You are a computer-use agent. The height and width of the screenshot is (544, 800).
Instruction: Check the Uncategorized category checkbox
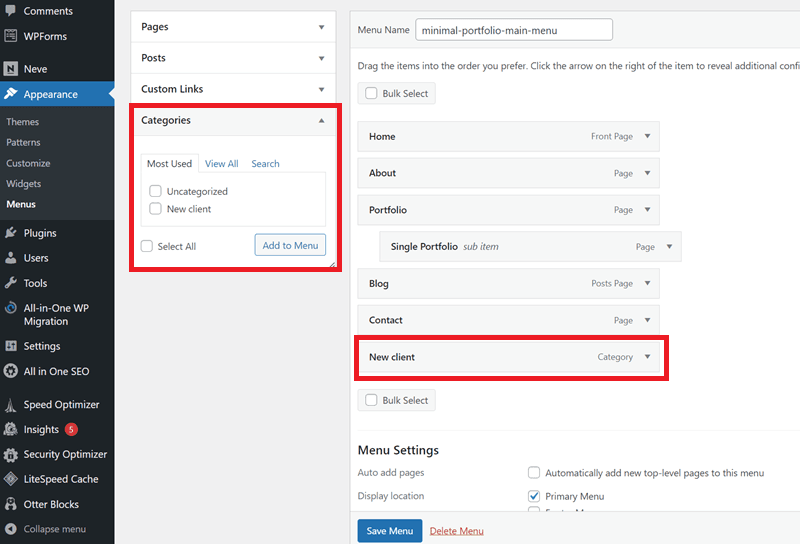pyautogui.click(x=155, y=191)
